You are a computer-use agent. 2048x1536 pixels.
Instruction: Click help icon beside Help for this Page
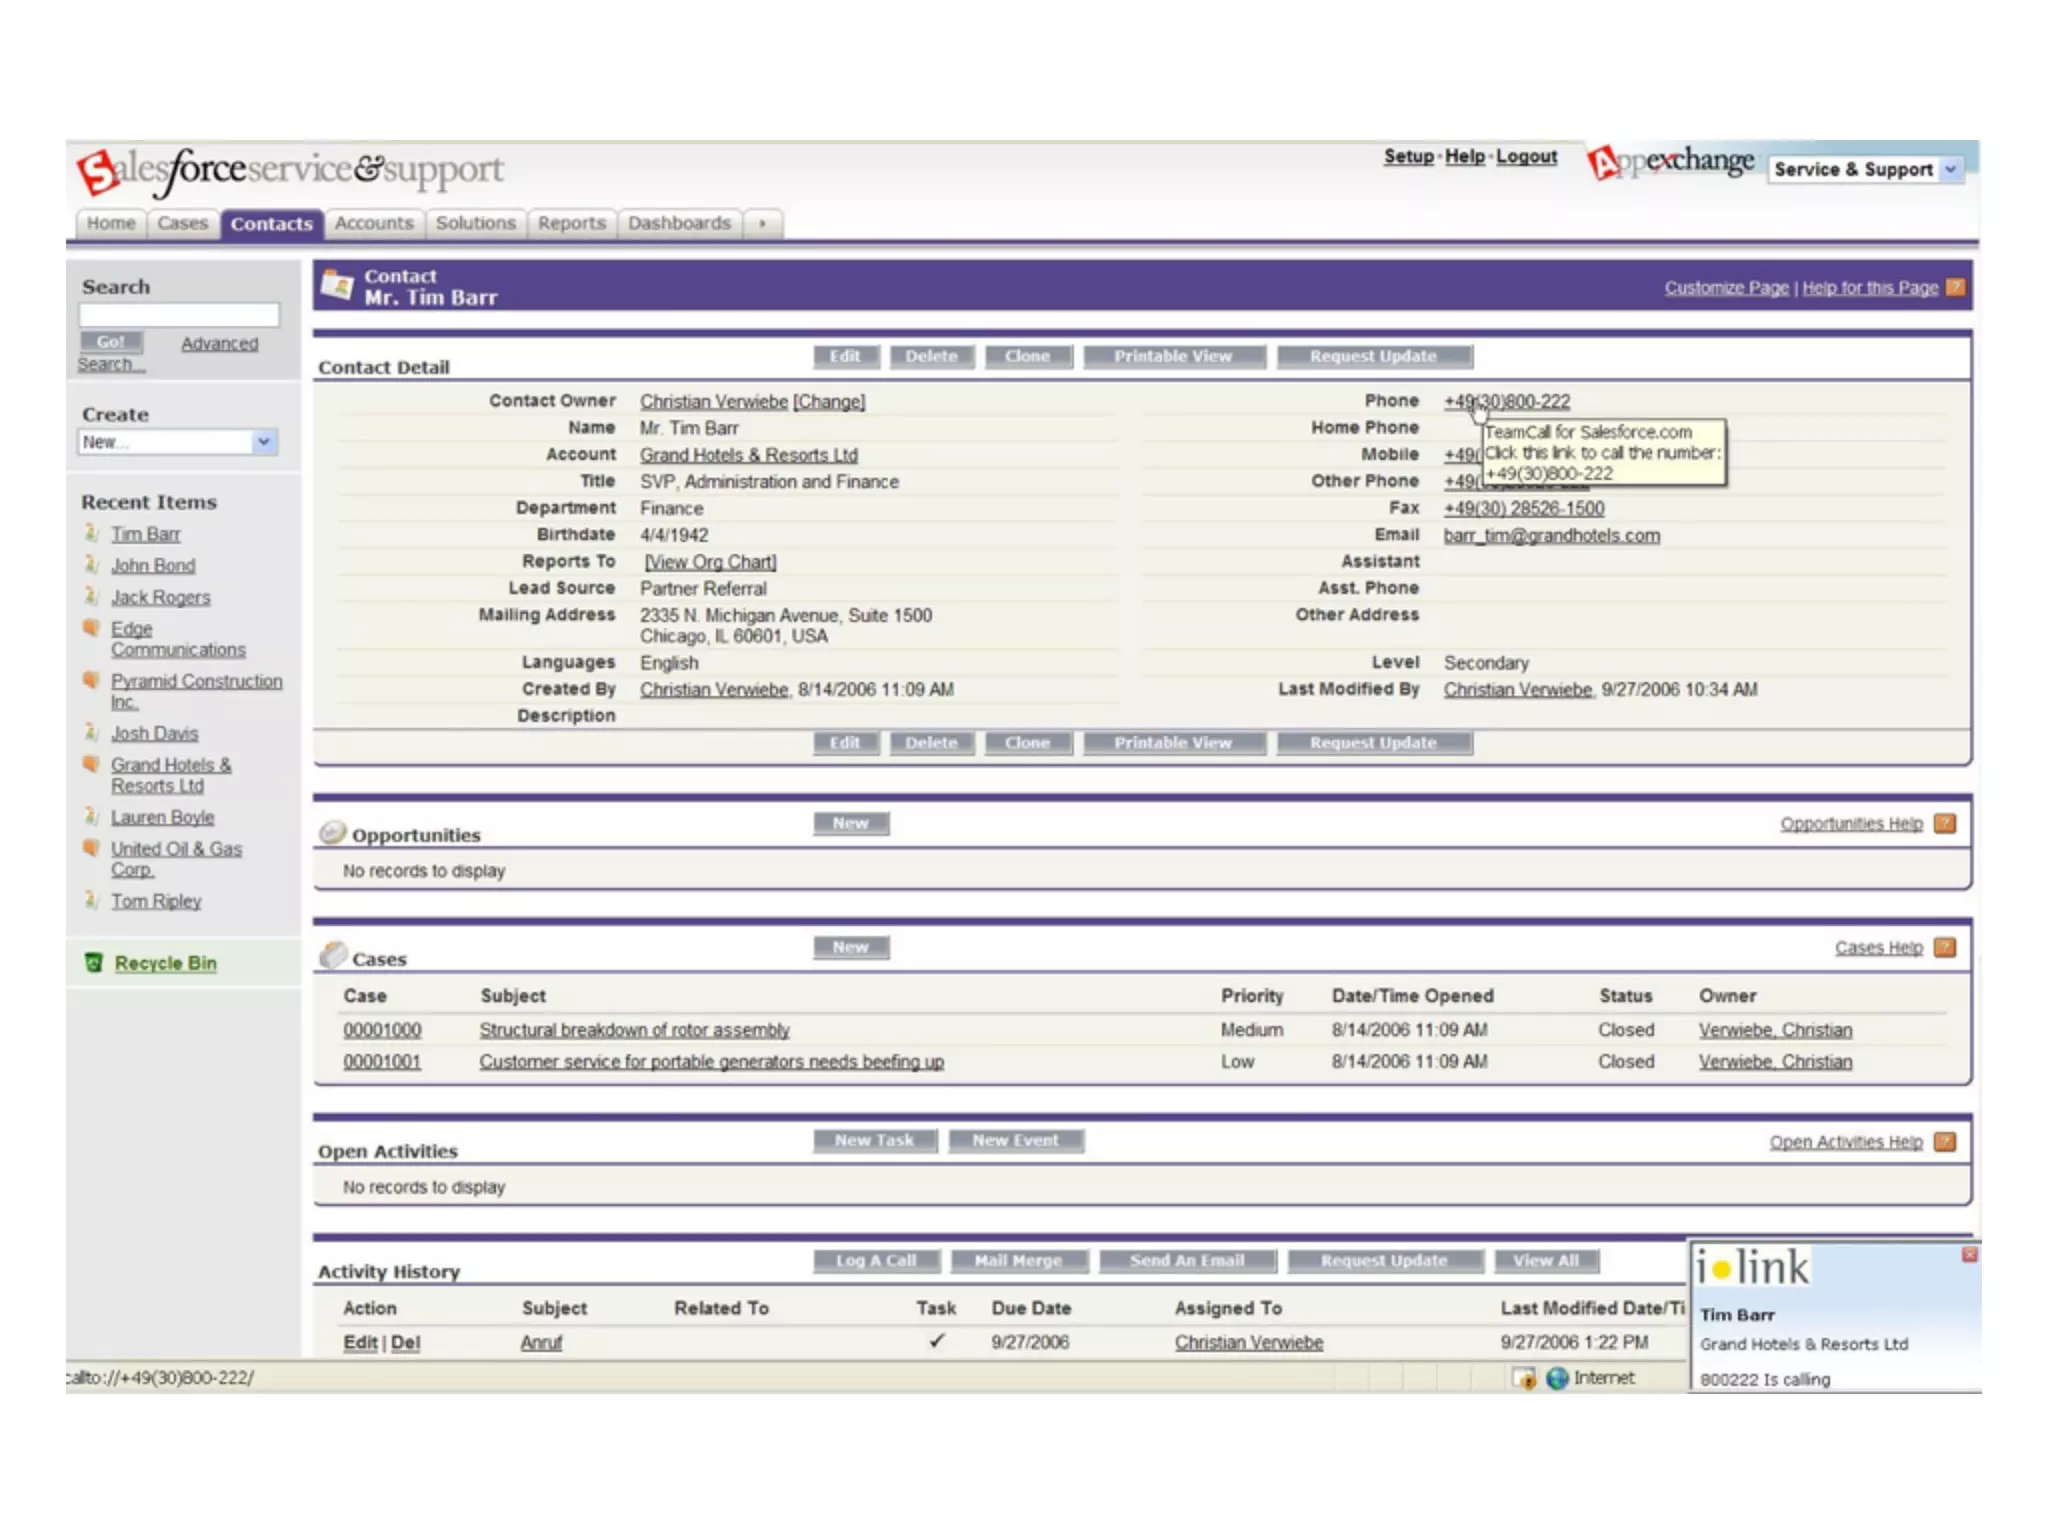click(x=1955, y=288)
